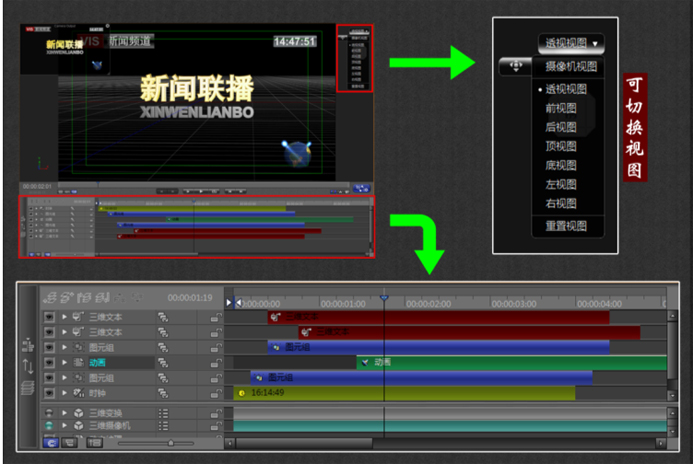This screenshot has width=693, height=464.
Task: Select the green 动画 clip on the timeline
Action: (511, 362)
